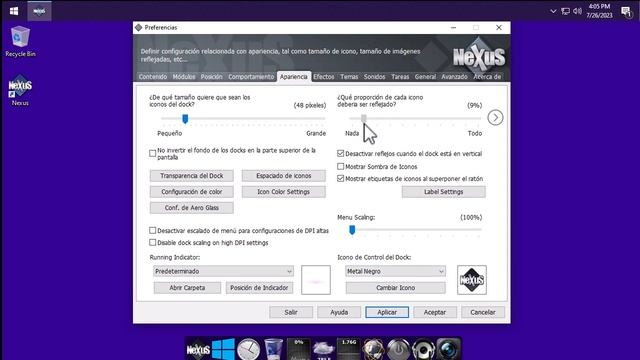The width and height of the screenshot is (640, 360).
Task: Check 'Desactivar escalado de menú' for DPI altas
Action: tap(153, 230)
